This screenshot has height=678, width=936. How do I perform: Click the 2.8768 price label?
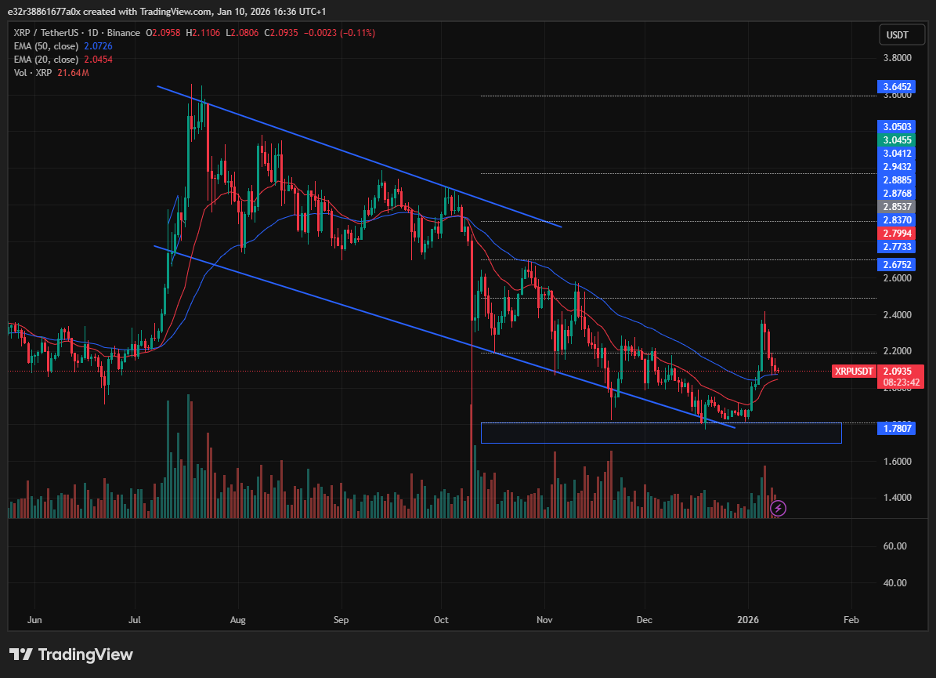897,193
